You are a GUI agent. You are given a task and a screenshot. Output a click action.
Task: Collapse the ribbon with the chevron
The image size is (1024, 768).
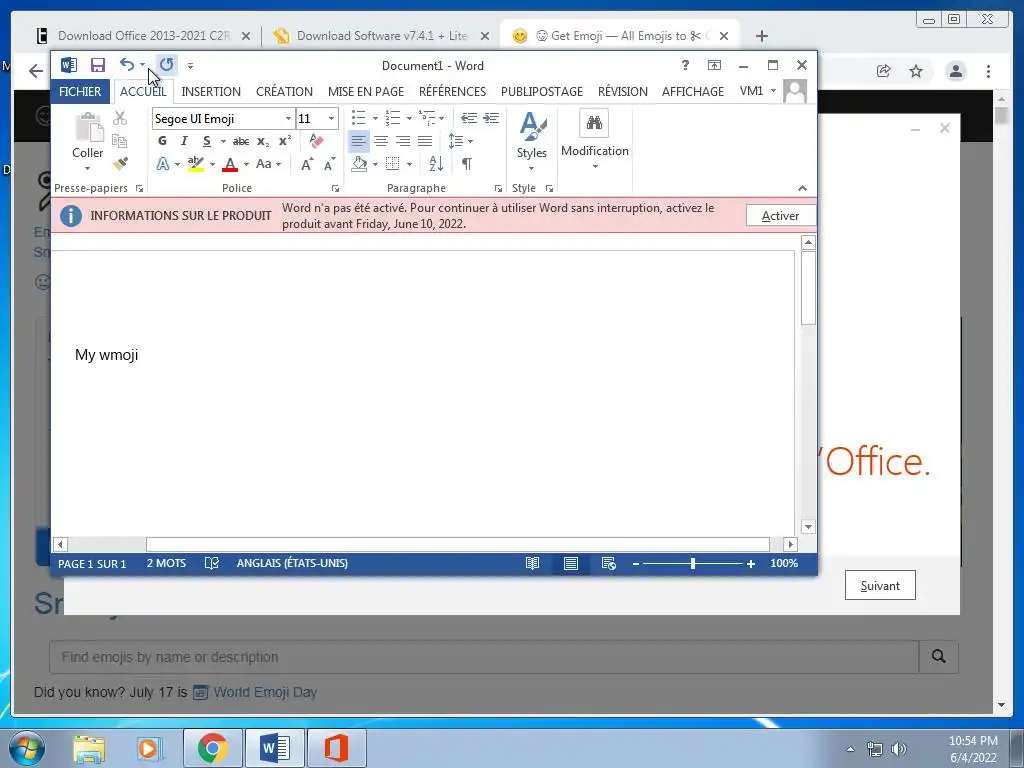(x=803, y=188)
